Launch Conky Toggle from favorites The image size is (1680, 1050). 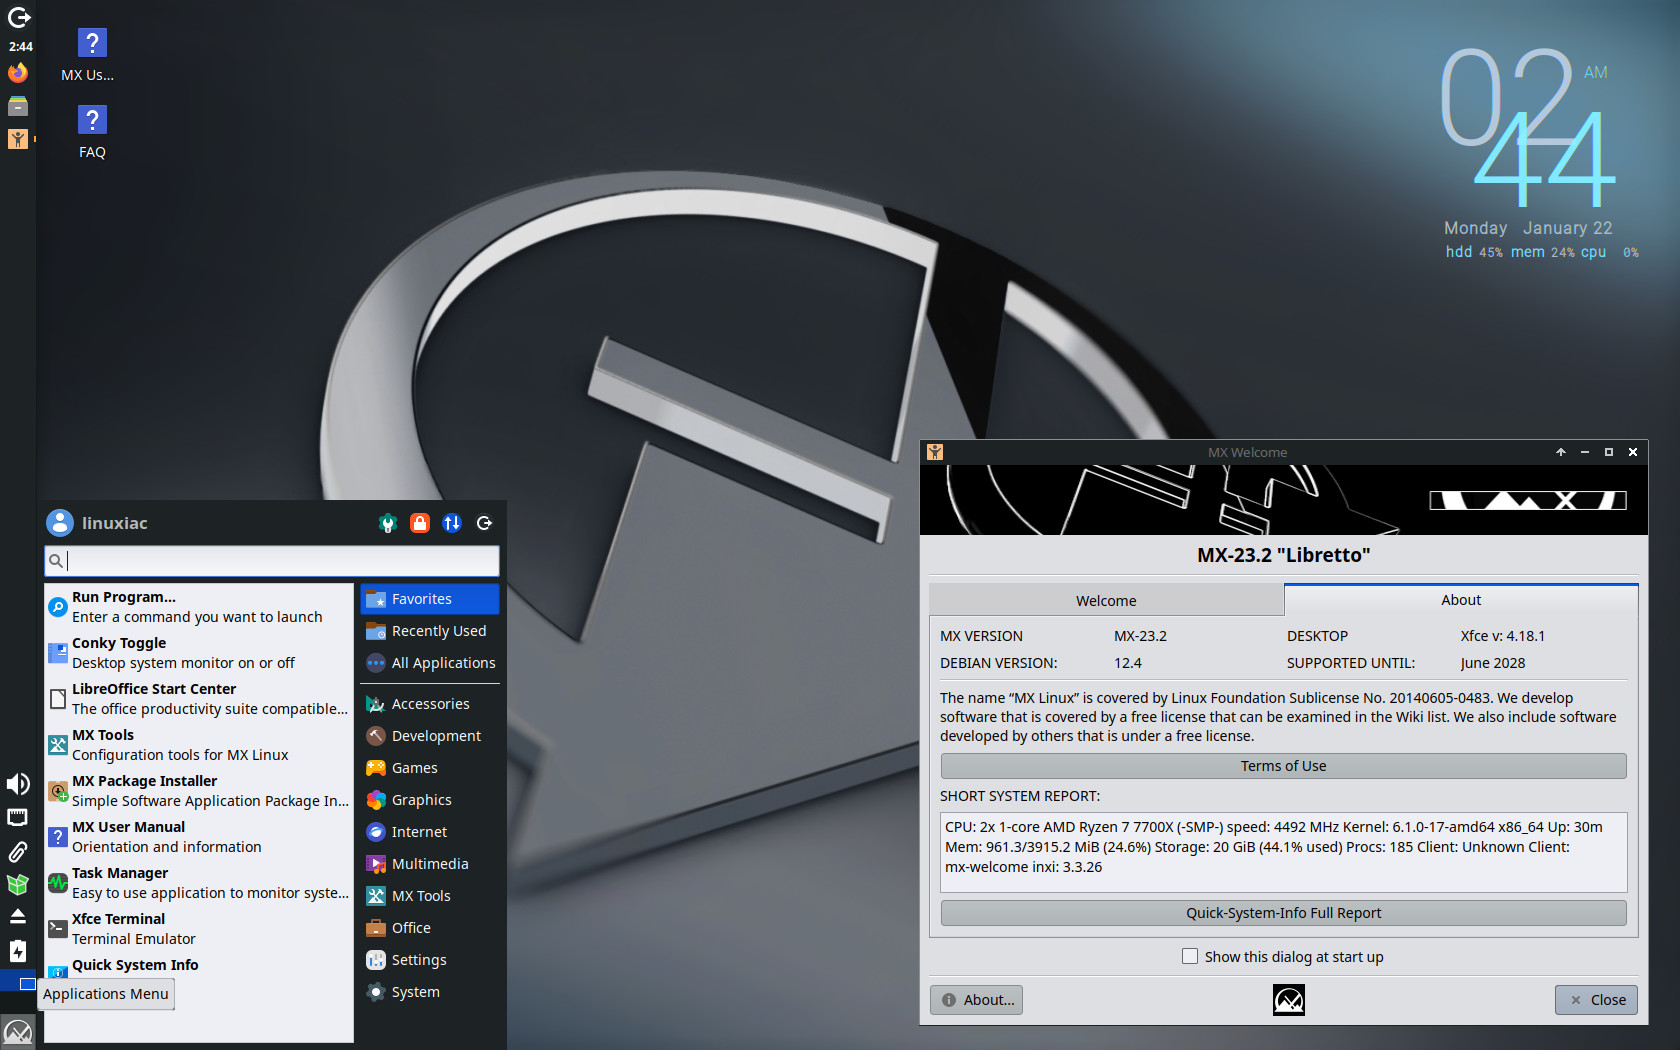tap(199, 653)
